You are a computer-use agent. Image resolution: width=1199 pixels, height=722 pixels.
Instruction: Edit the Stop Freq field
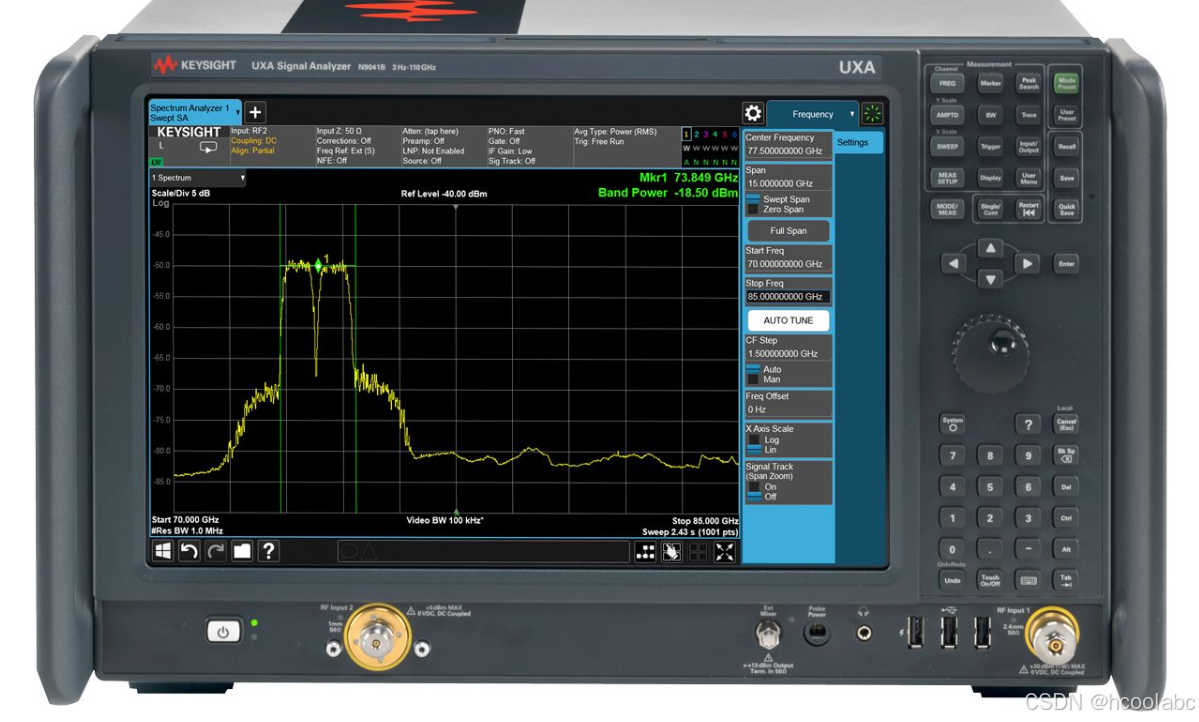point(788,291)
